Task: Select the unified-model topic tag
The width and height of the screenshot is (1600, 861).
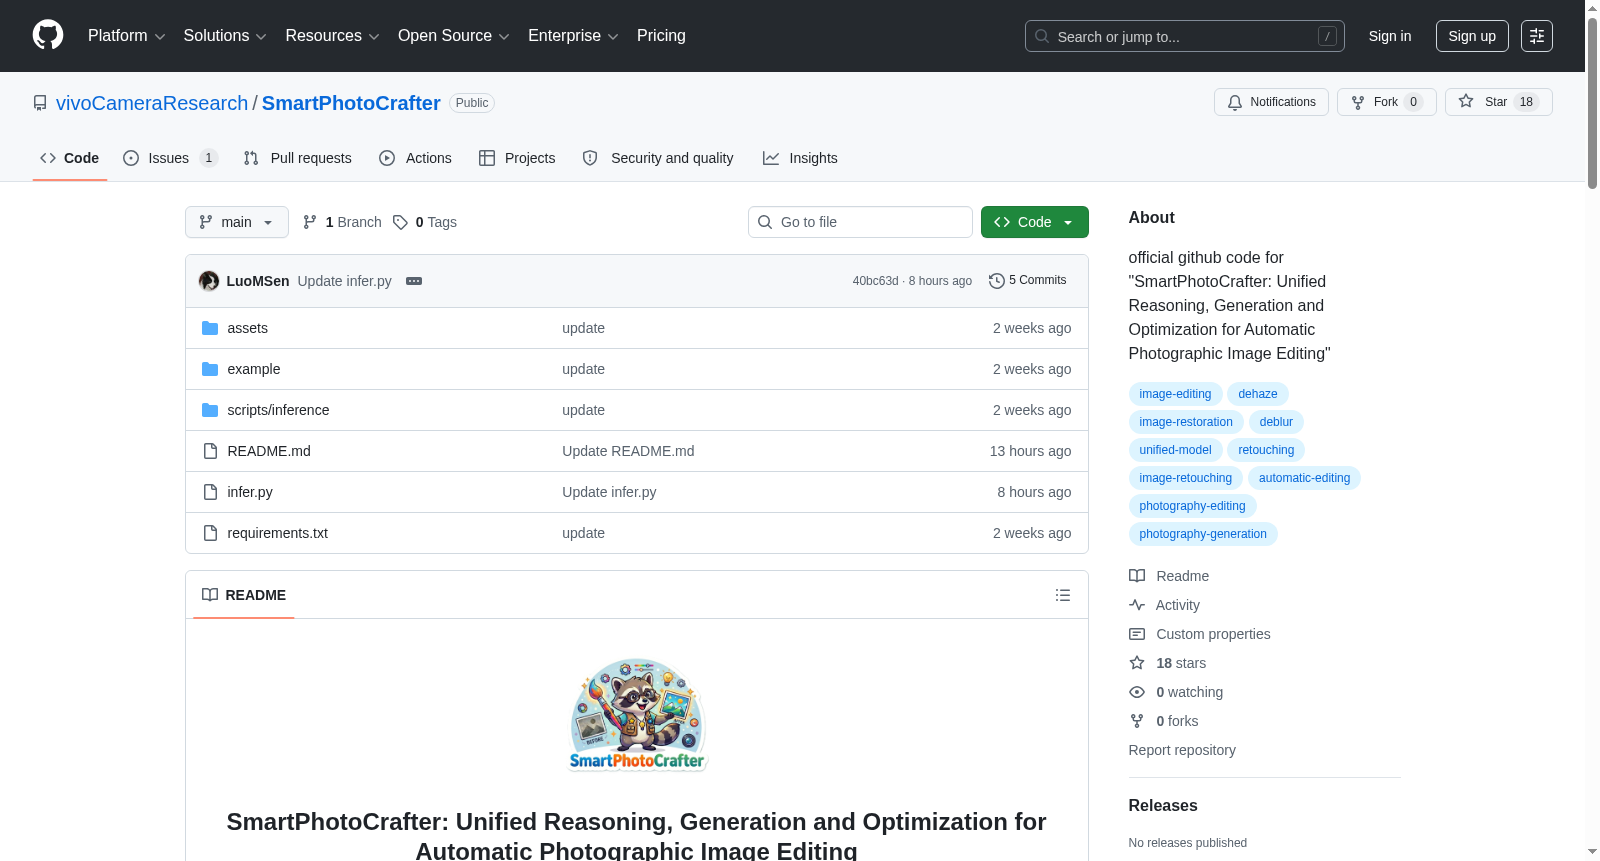Action: tap(1175, 450)
